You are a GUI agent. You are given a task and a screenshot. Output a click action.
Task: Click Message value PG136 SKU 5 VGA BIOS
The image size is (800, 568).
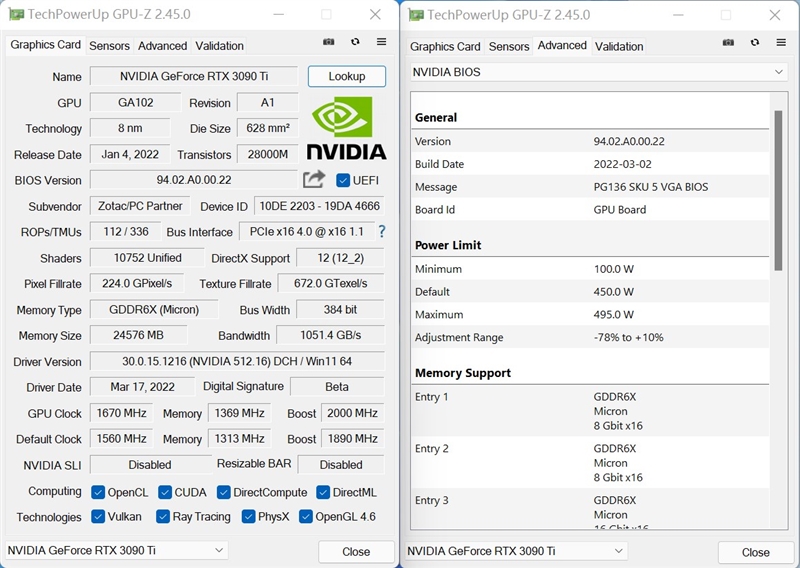(x=651, y=187)
